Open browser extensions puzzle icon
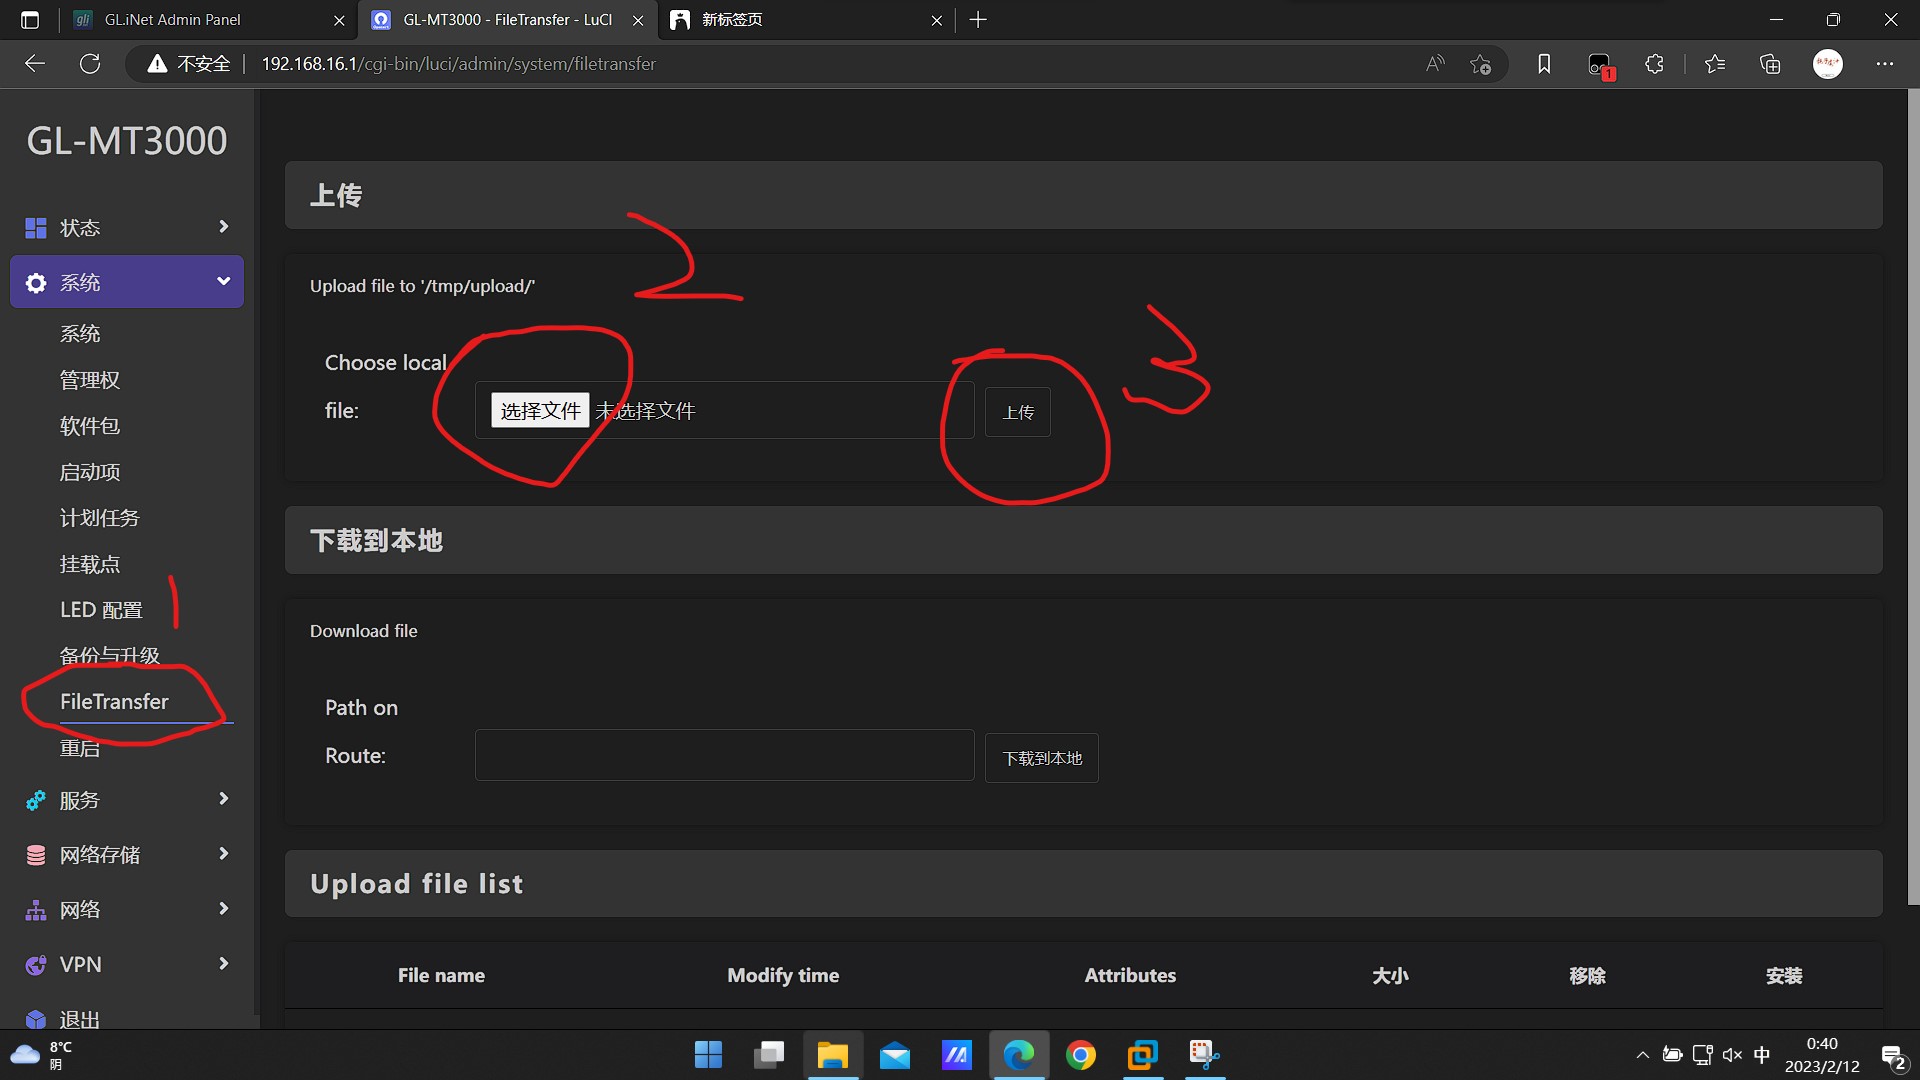Screen dimensions: 1920x1080 (x=1654, y=64)
